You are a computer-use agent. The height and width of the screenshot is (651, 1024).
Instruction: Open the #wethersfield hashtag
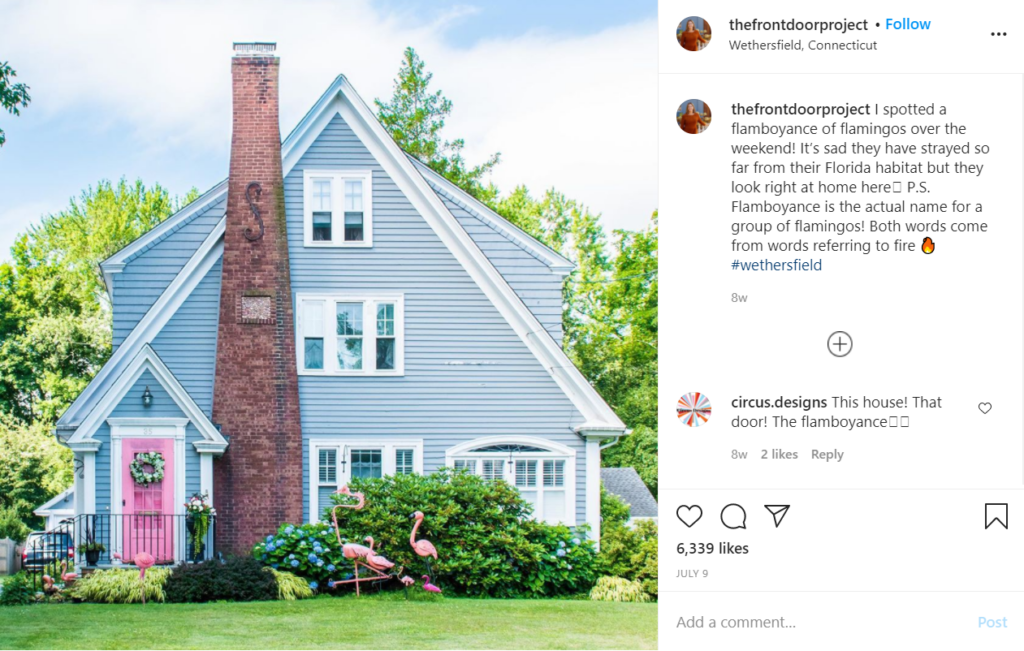[x=776, y=265]
